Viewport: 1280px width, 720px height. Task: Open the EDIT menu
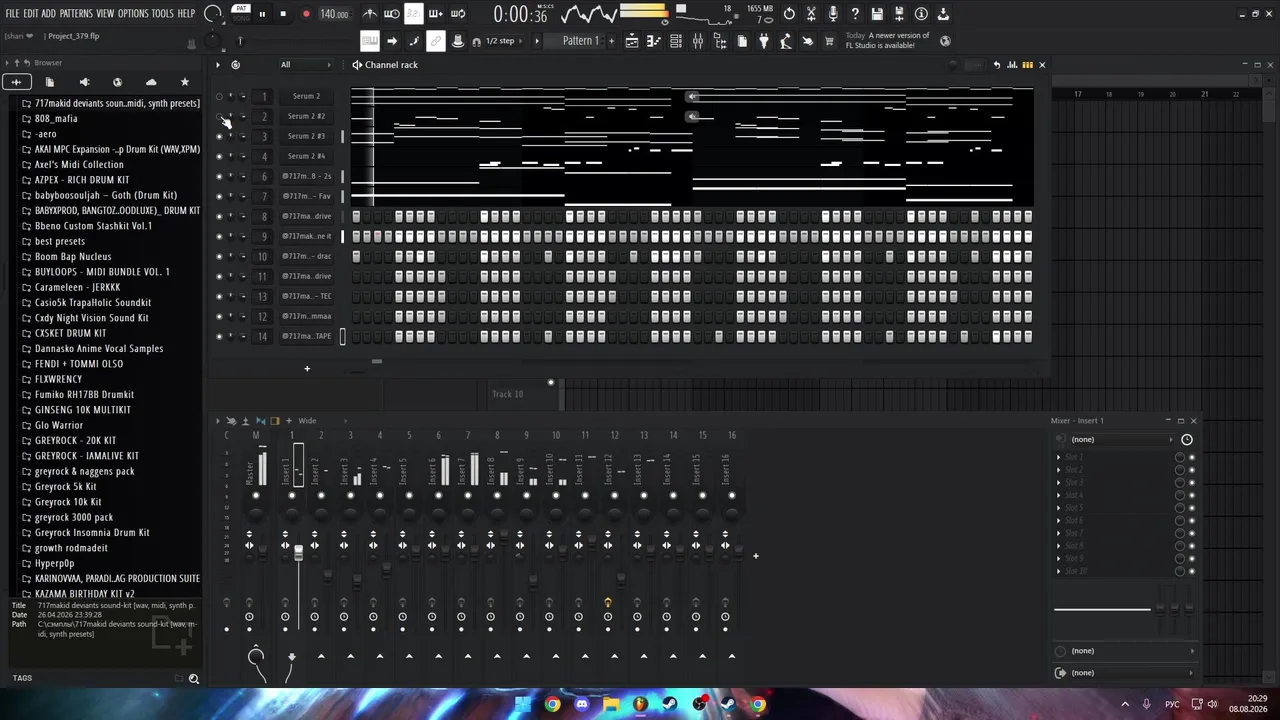[x=31, y=14]
